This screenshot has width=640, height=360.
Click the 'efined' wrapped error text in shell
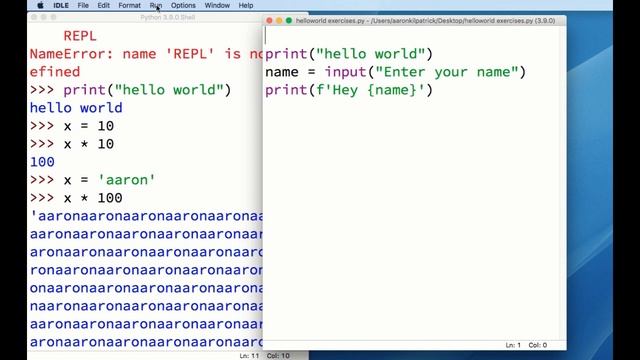point(55,72)
